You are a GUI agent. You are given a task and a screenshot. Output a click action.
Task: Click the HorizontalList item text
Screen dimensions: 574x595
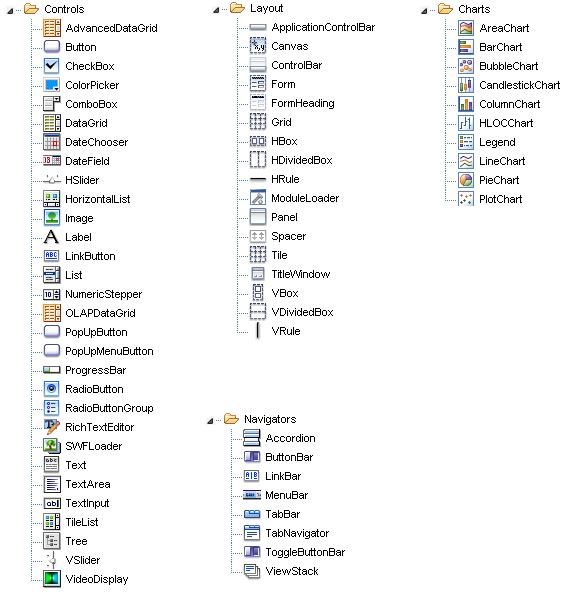(98, 199)
